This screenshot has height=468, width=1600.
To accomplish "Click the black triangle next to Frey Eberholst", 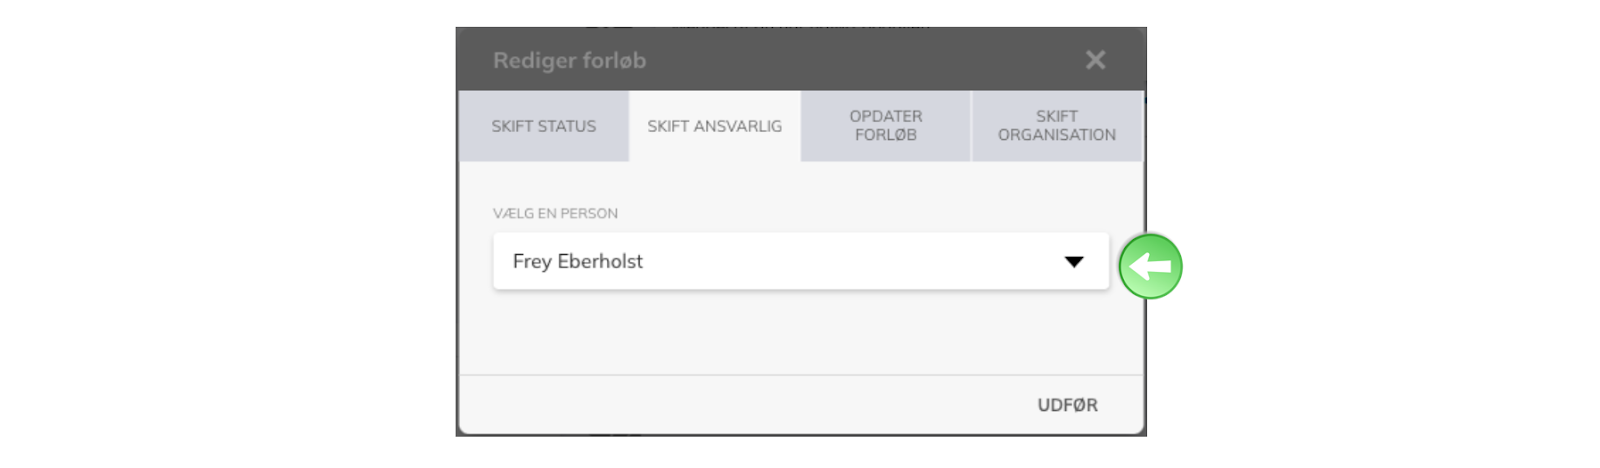I will point(1074,262).
